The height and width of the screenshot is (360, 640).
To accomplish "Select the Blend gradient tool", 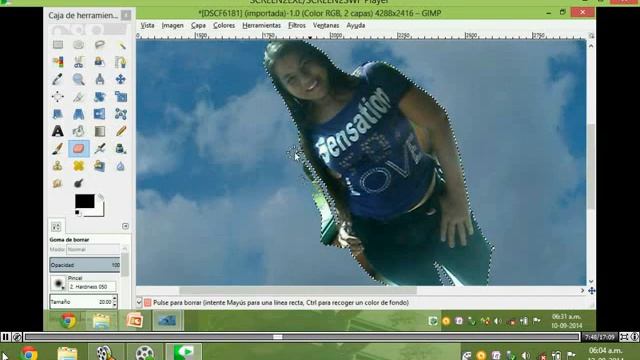I will tap(100, 131).
